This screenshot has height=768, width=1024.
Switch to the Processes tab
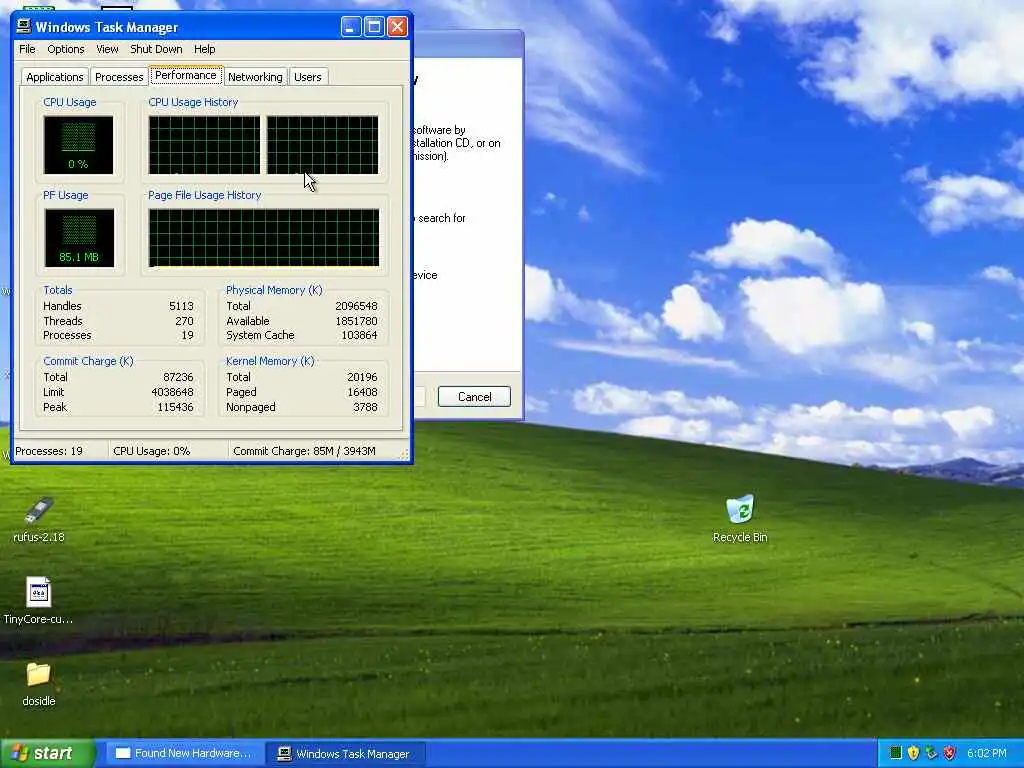point(119,77)
